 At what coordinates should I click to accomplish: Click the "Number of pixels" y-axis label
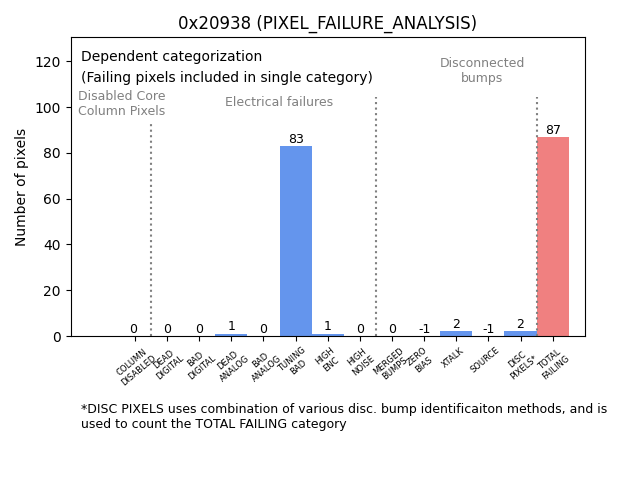[21, 187]
